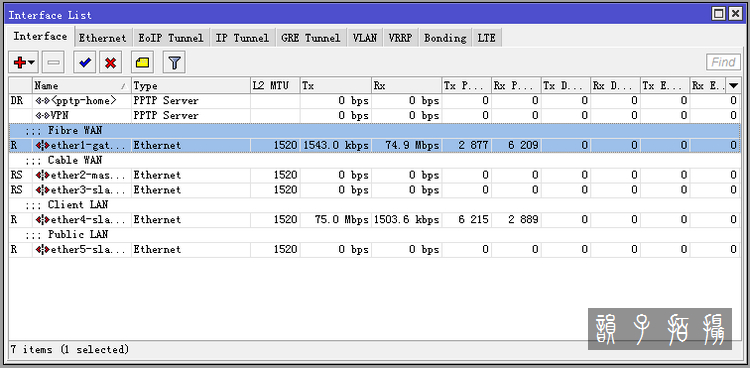Click the ether3-sla... interface icon

42,190
